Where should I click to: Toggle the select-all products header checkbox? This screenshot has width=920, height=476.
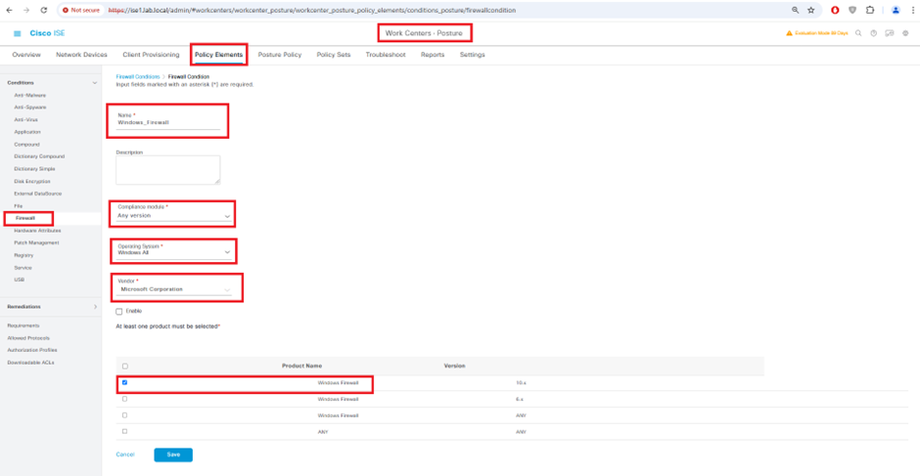coord(125,366)
